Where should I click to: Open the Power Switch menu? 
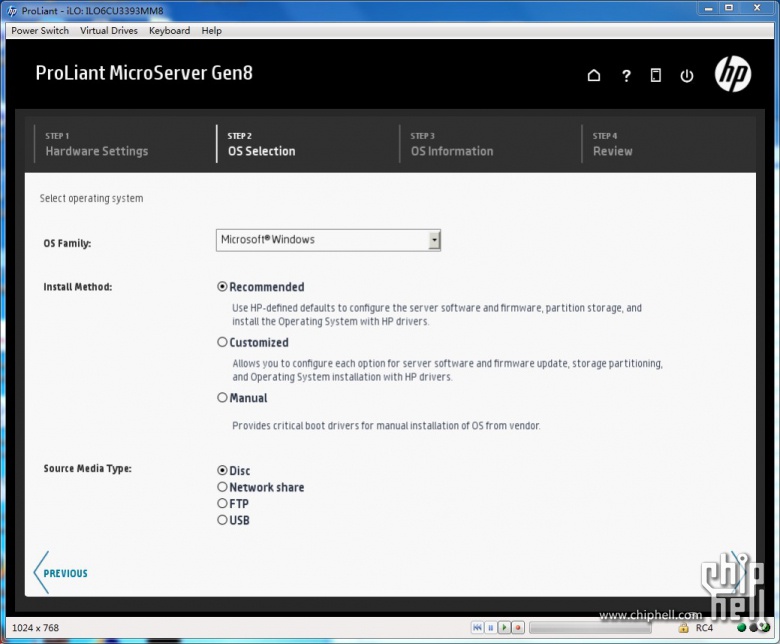pos(40,30)
